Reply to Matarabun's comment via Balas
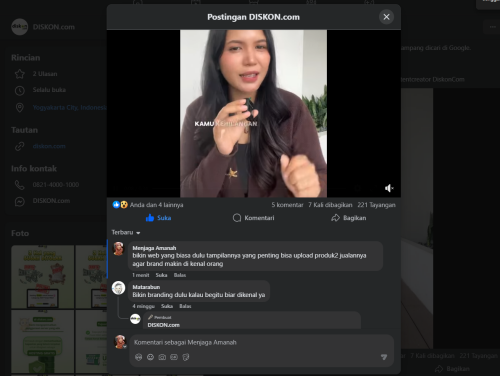The image size is (500, 376). coord(185,306)
